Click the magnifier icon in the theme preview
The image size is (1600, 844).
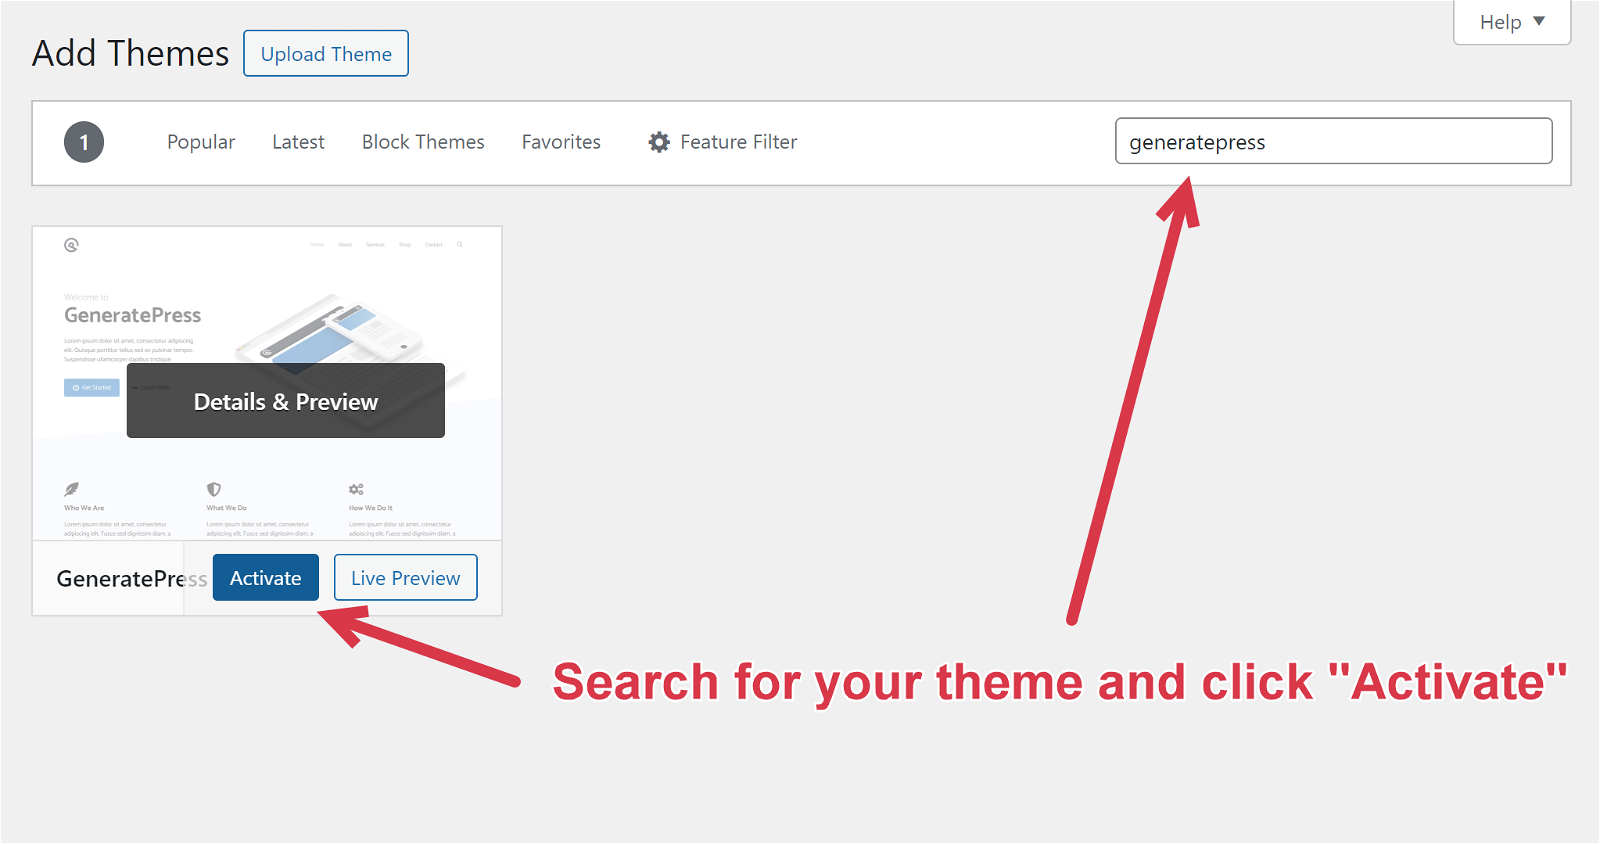click(x=460, y=244)
